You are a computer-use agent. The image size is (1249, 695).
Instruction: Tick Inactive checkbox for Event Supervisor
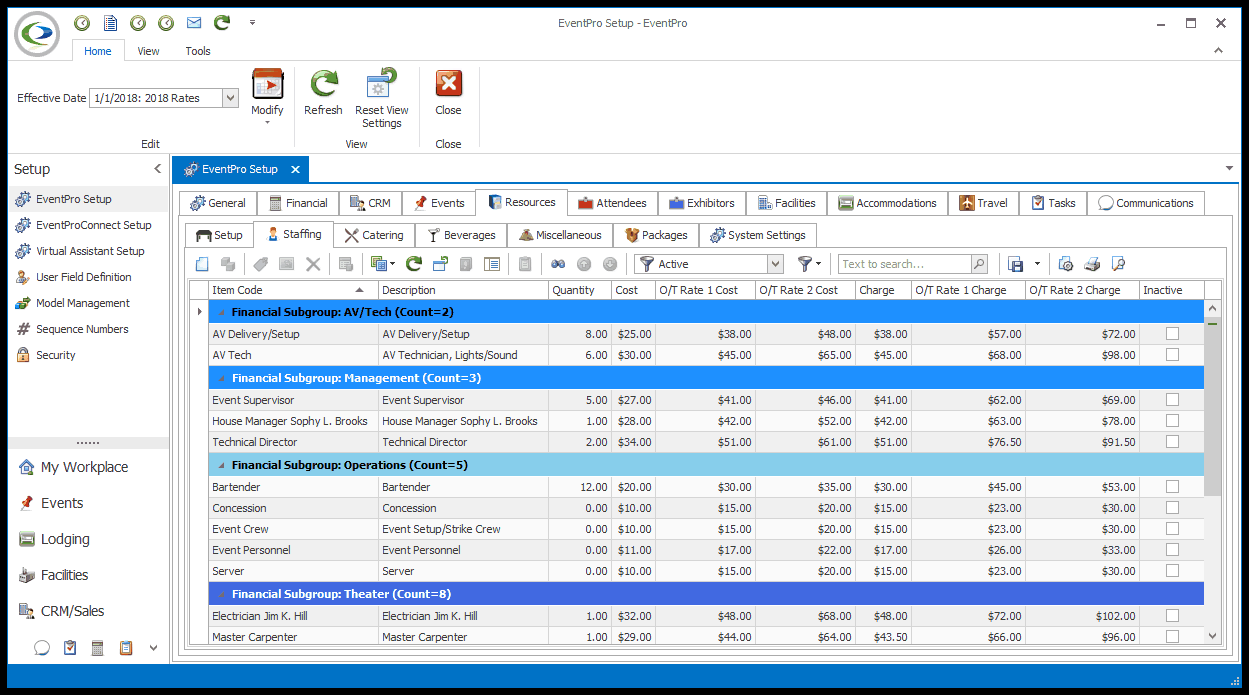(x=1172, y=400)
